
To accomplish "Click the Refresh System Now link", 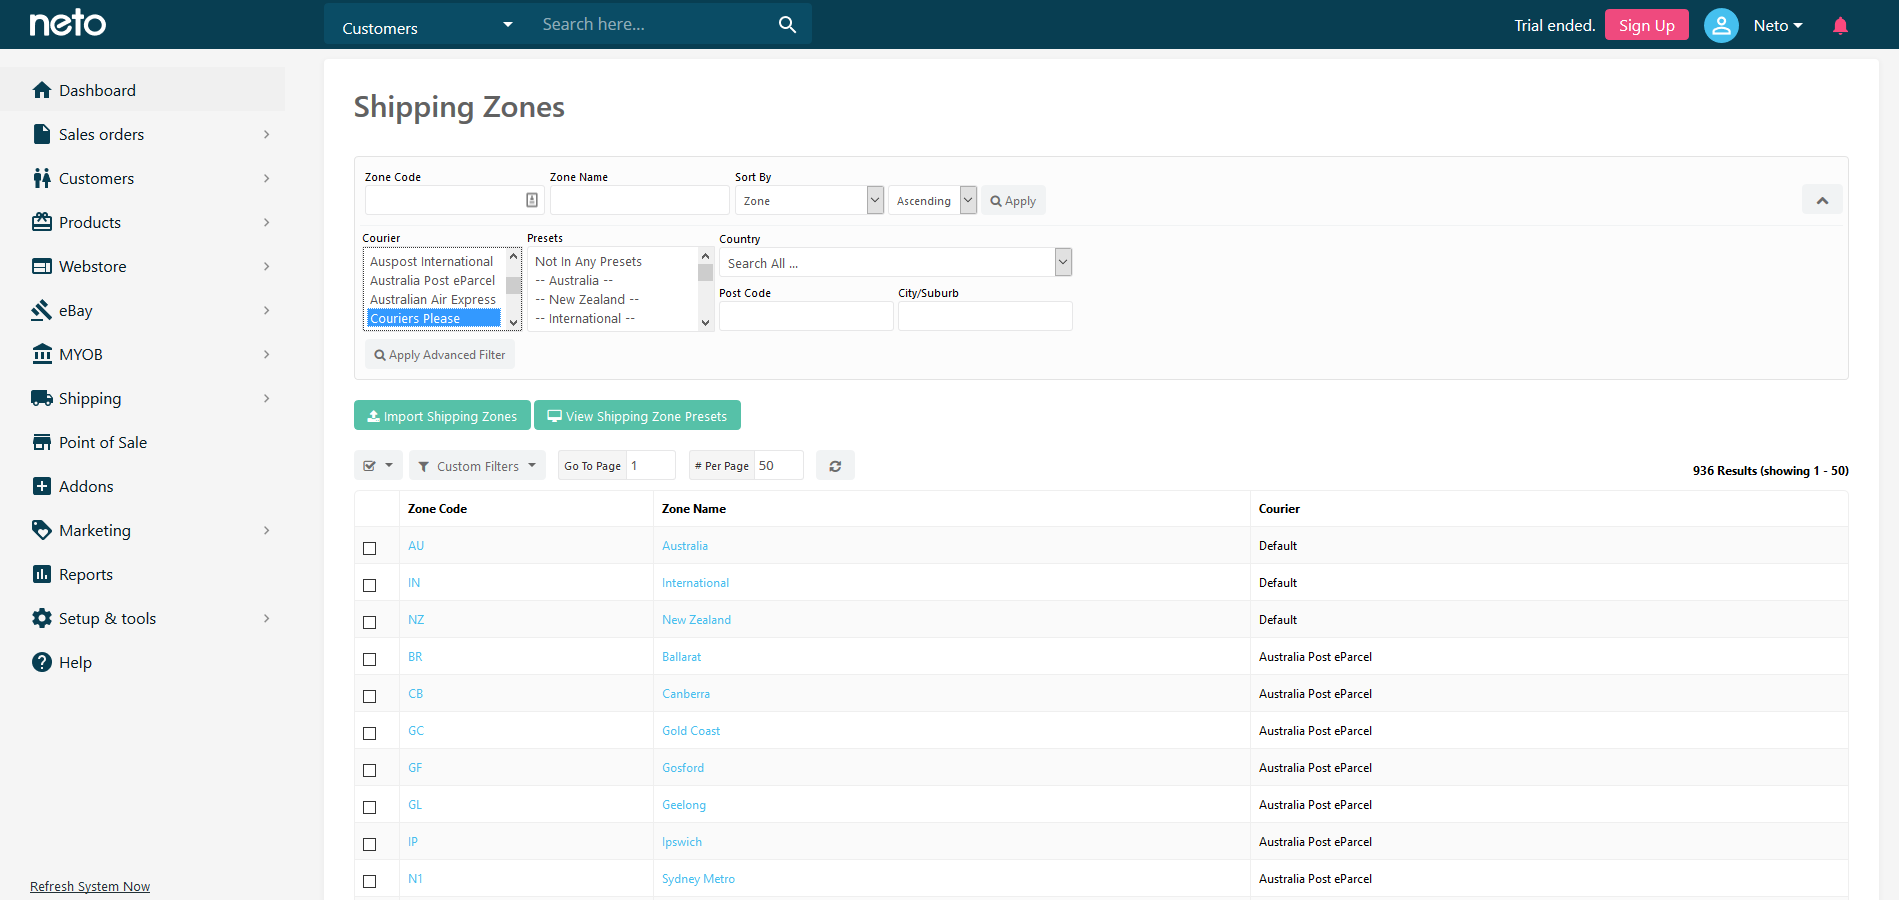I will (x=90, y=886).
